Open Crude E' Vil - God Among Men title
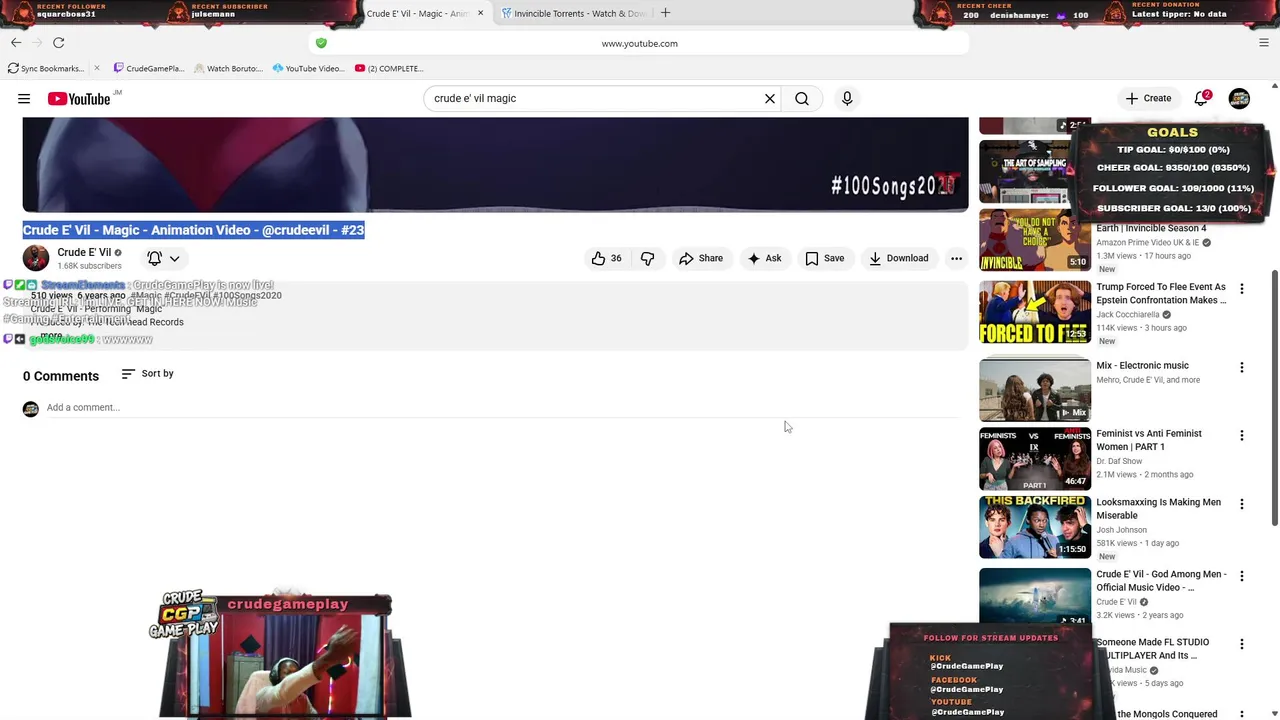This screenshot has width=1280, height=720. 1161,581
